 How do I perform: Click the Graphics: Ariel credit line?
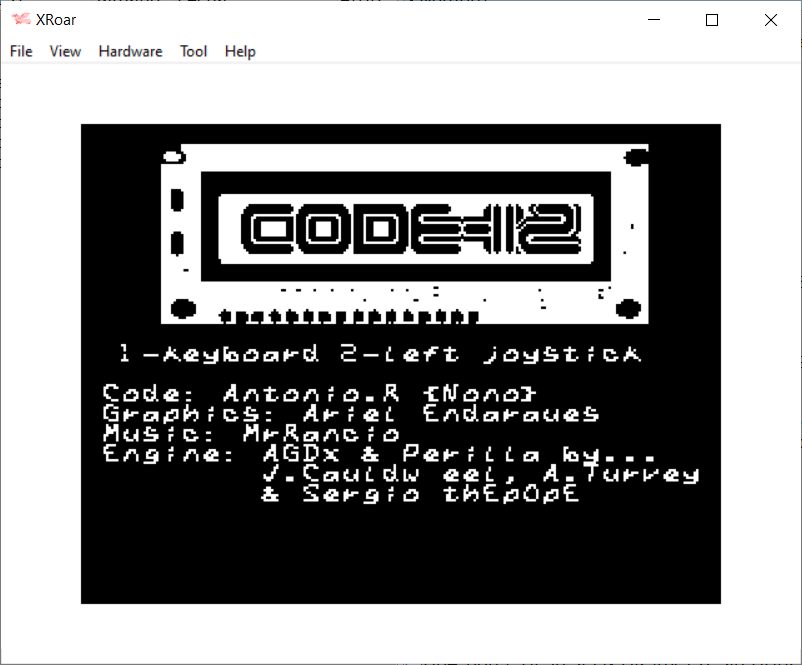click(350, 413)
